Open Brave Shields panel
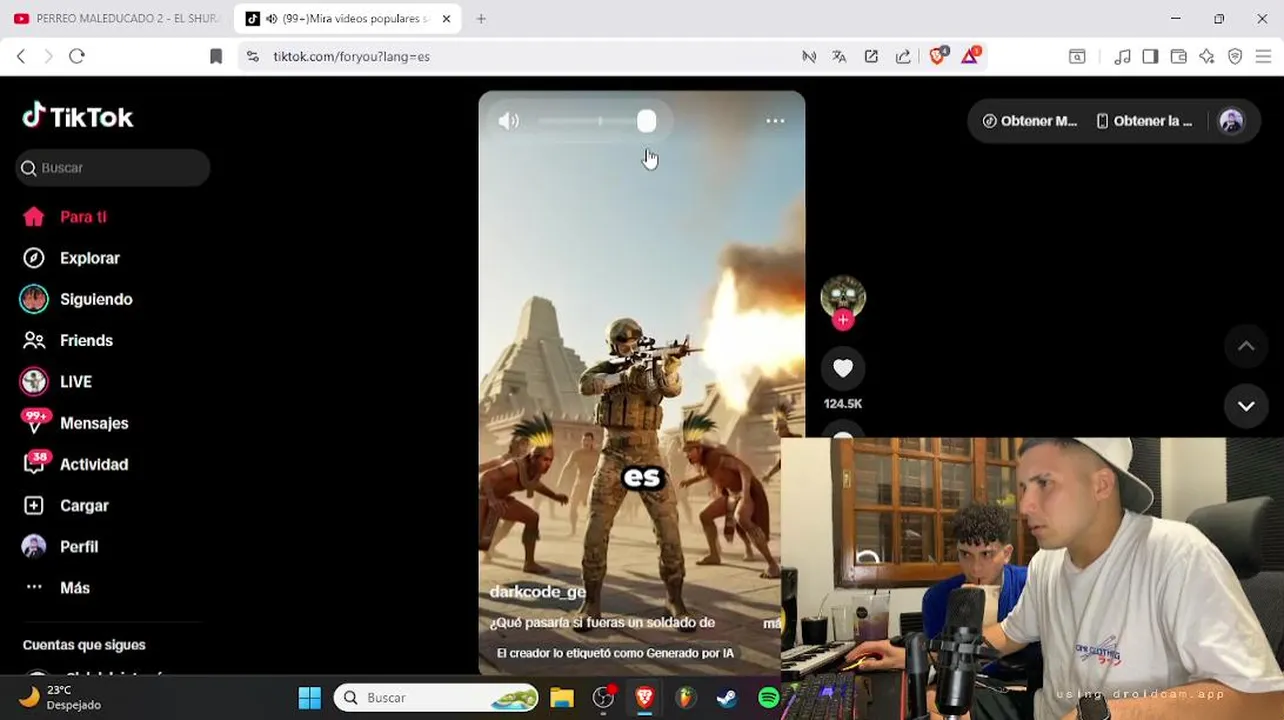Image resolution: width=1284 pixels, height=720 pixels. pyautogui.click(x=938, y=56)
